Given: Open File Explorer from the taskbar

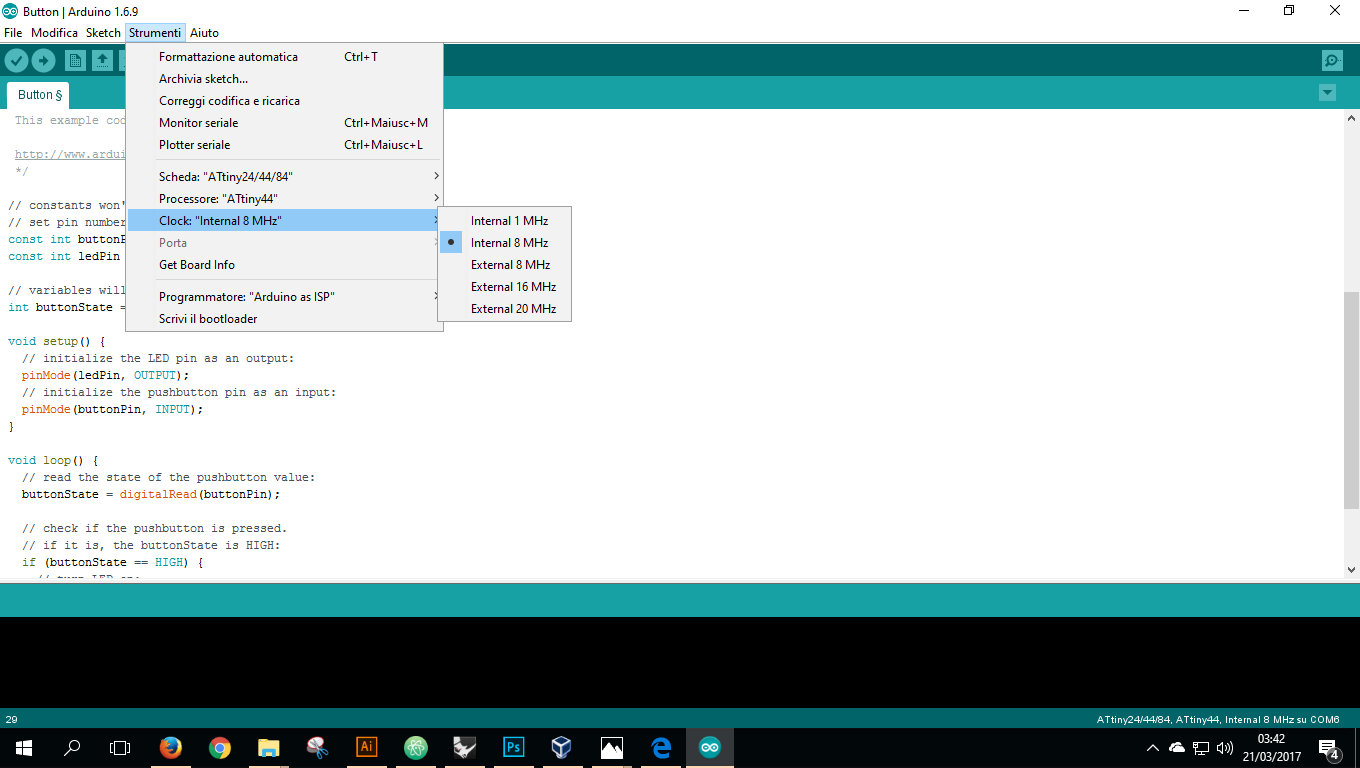Looking at the screenshot, I should click(x=269, y=747).
